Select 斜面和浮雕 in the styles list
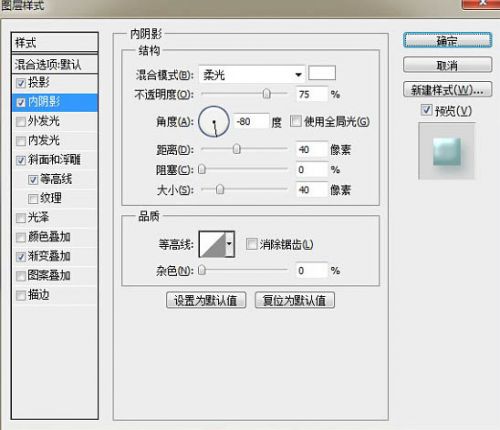 55,160
